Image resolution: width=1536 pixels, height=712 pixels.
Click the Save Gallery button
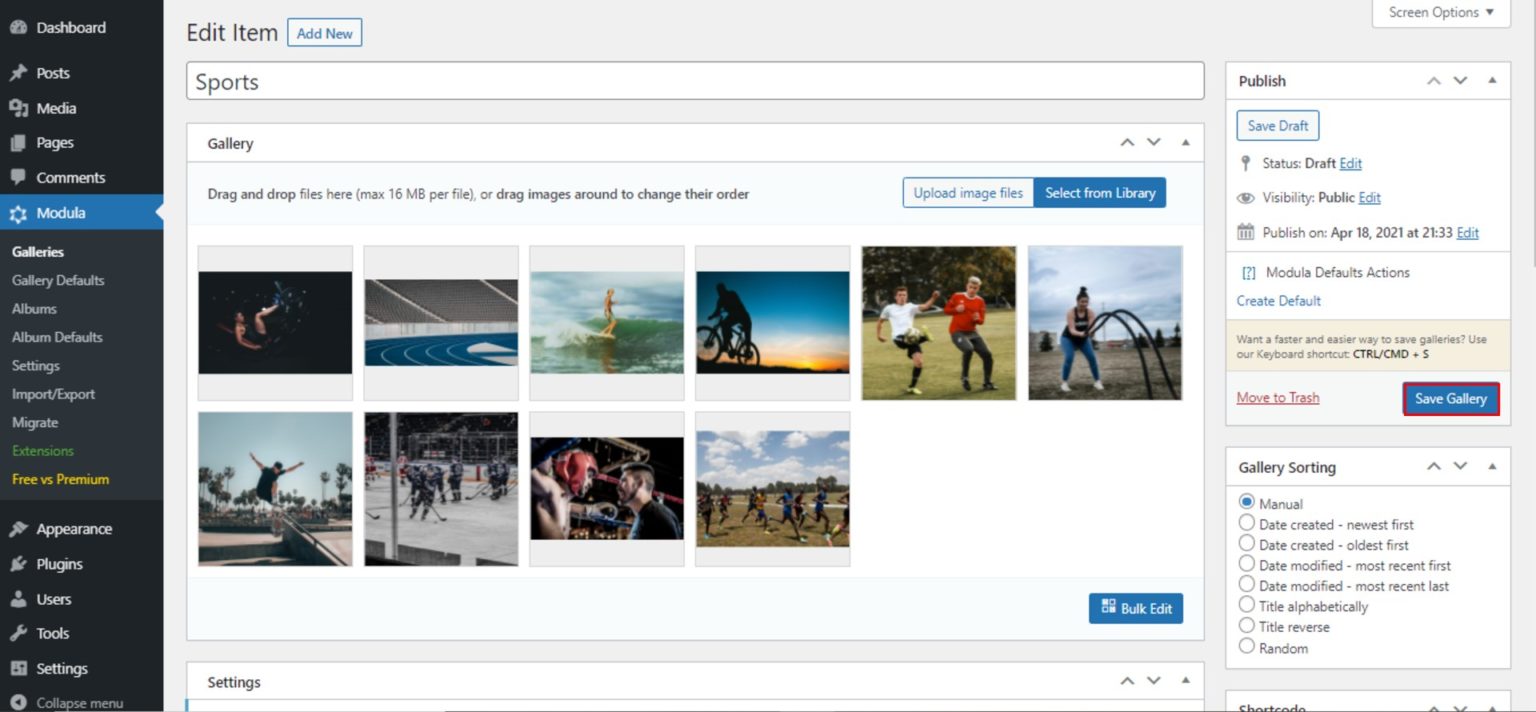pos(1451,398)
